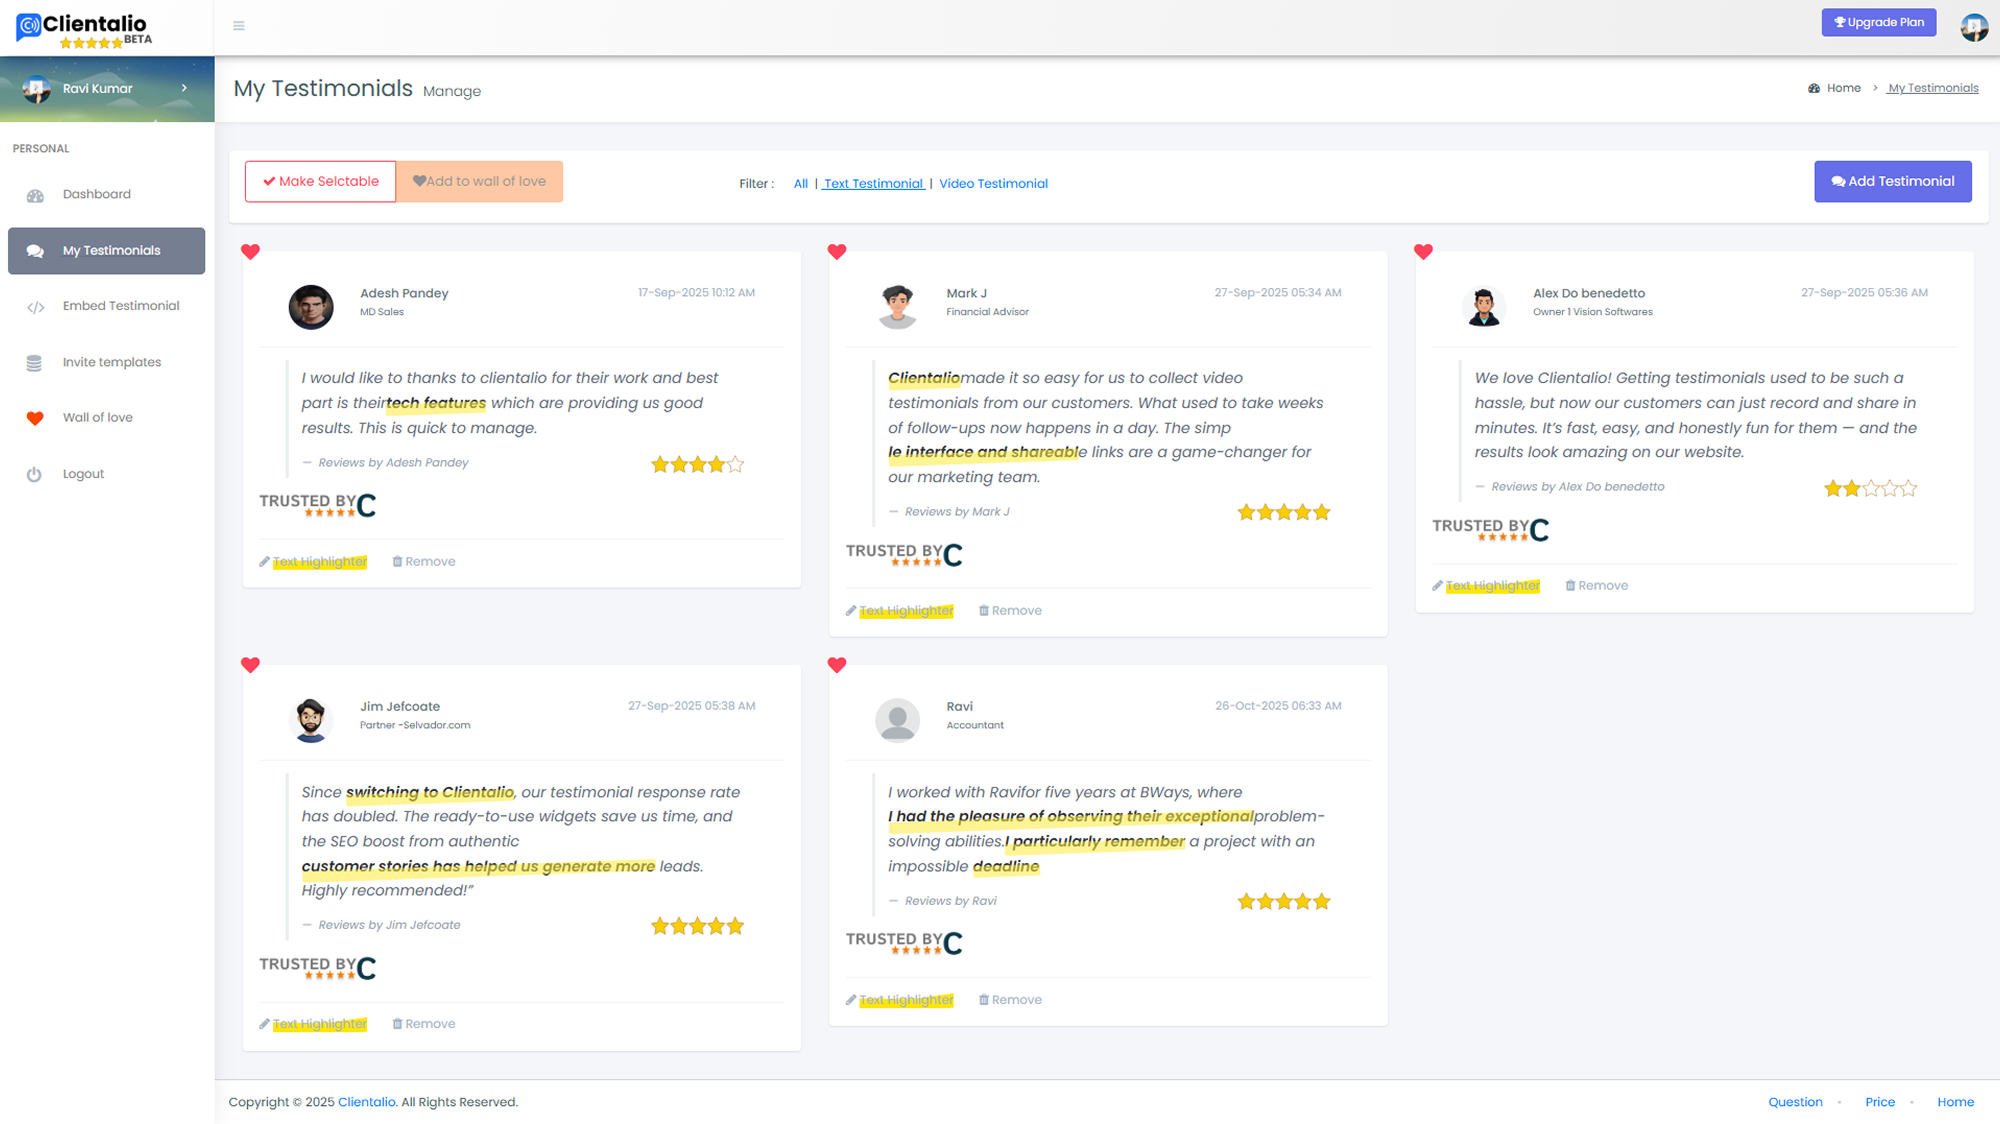Toggle heart on Alex Do benedetto testimonial
This screenshot has height=1124, width=2000.
pyautogui.click(x=1423, y=252)
